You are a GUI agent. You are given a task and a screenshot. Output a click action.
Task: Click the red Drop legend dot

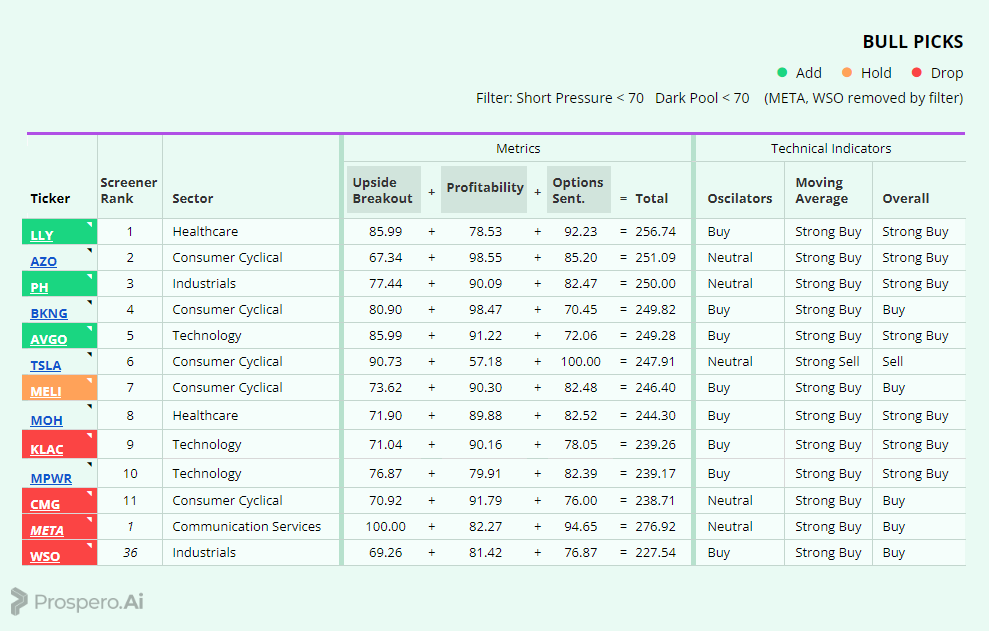click(x=917, y=73)
